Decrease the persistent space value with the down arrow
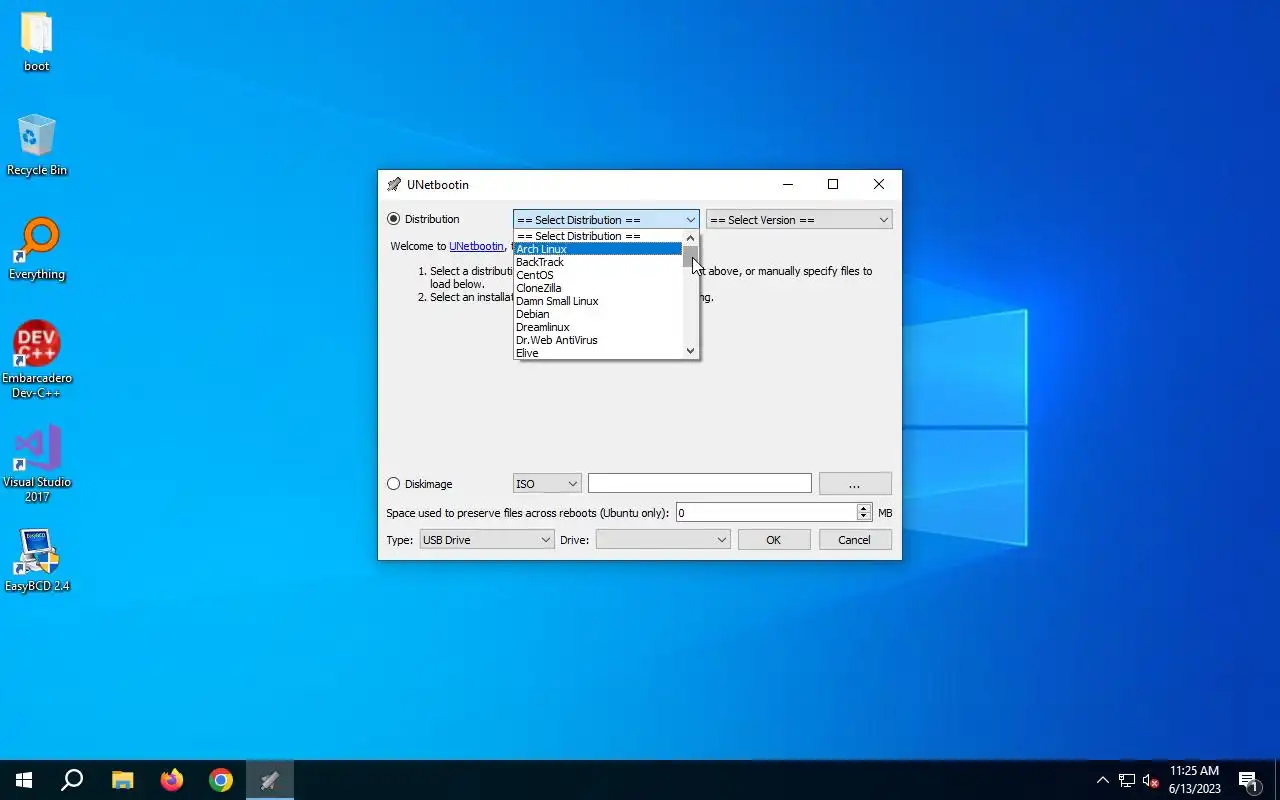1280x800 pixels. (x=864, y=517)
